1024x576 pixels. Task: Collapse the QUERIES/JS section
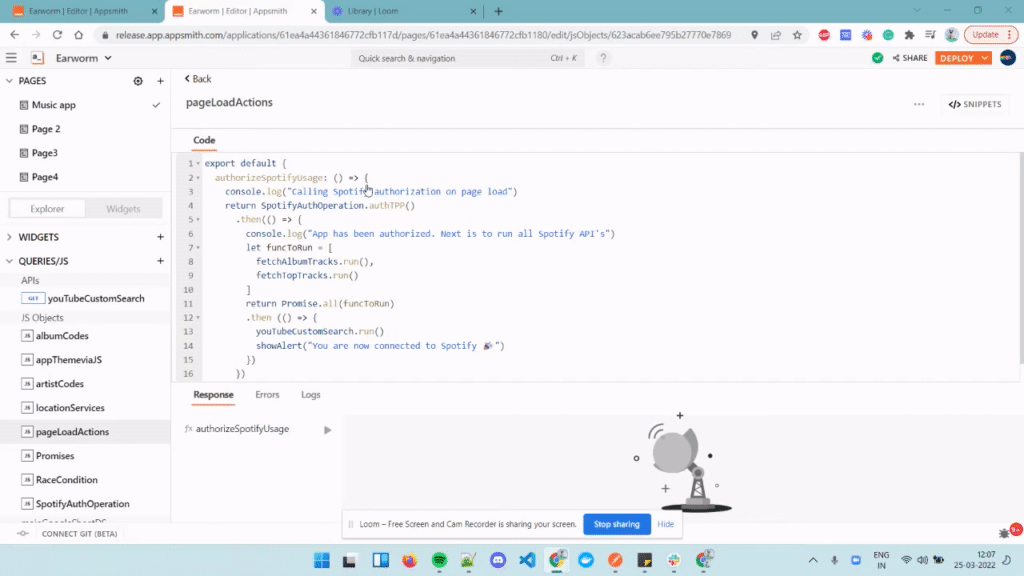9,261
